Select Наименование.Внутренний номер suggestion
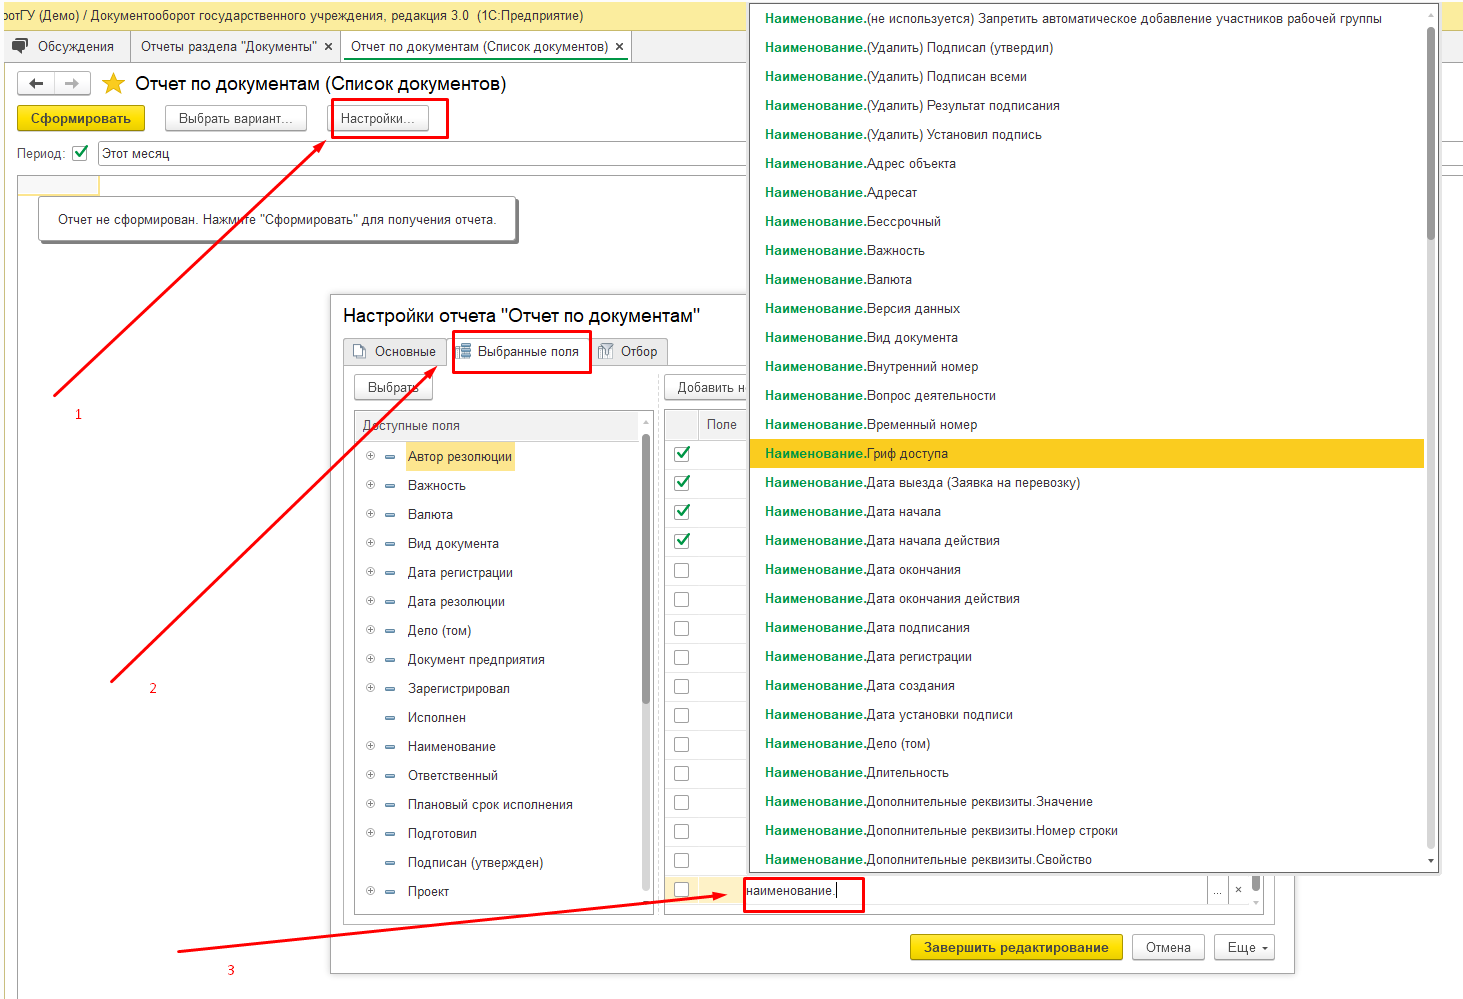The width and height of the screenshot is (1463, 999). (x=1086, y=367)
